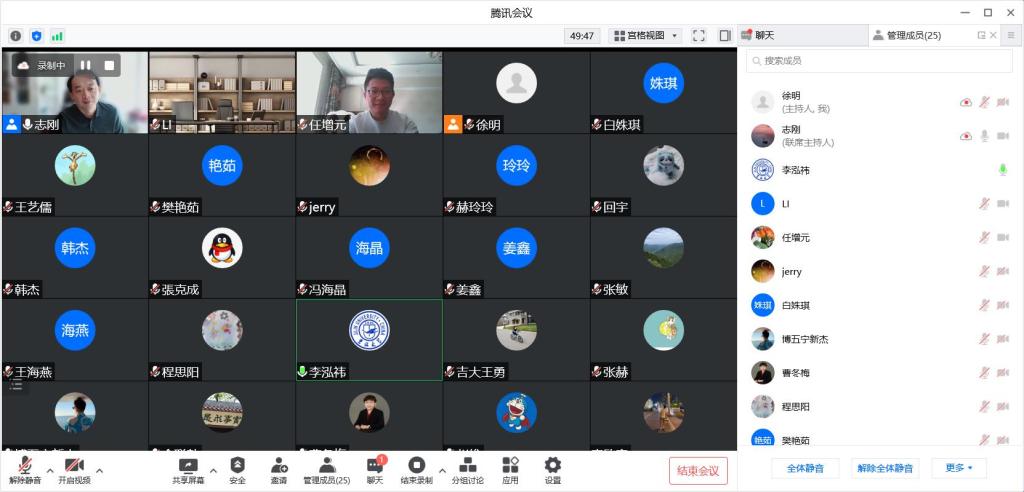The width and height of the screenshot is (1024, 492).
Task: Expand the arrow next to 共享屏幕
Action: (212, 469)
